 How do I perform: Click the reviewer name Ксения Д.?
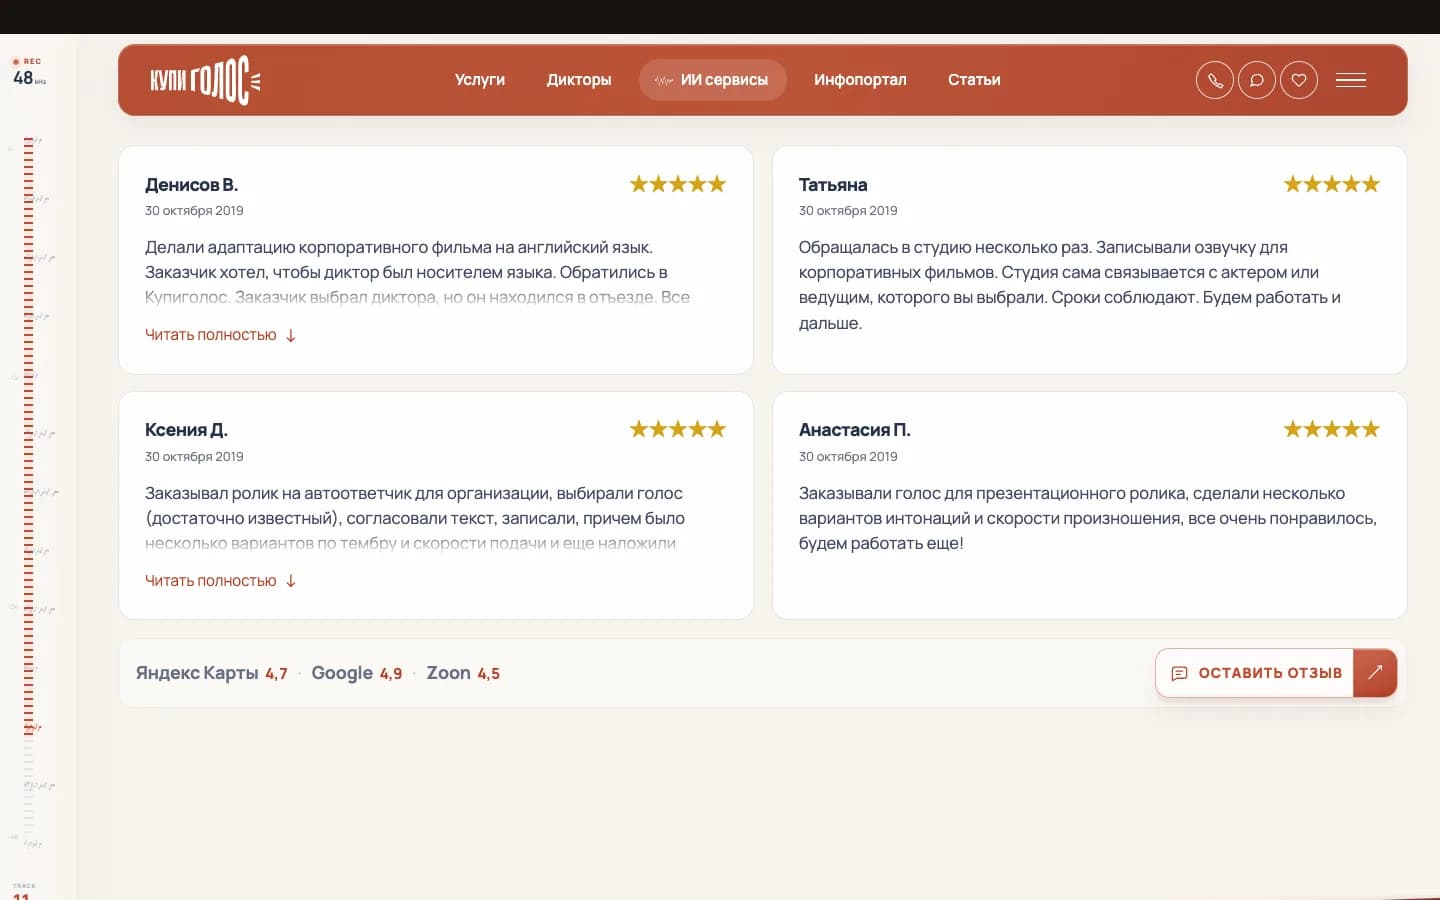point(187,430)
